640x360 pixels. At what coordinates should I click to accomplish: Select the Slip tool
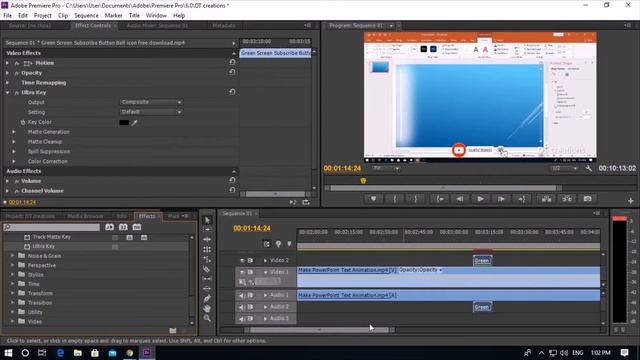pyautogui.click(x=207, y=279)
